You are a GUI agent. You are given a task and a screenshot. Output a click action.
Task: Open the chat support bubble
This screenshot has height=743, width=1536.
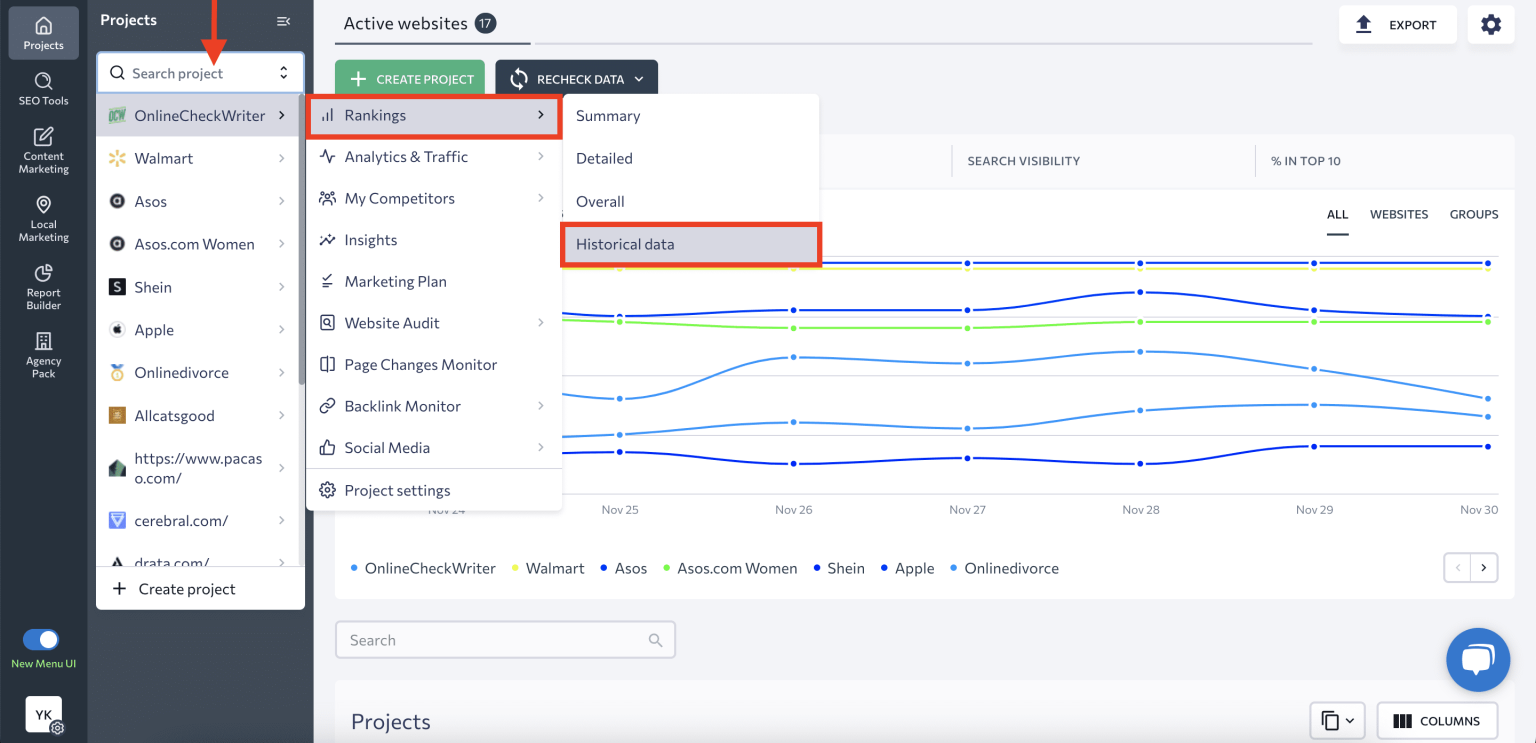pyautogui.click(x=1478, y=660)
